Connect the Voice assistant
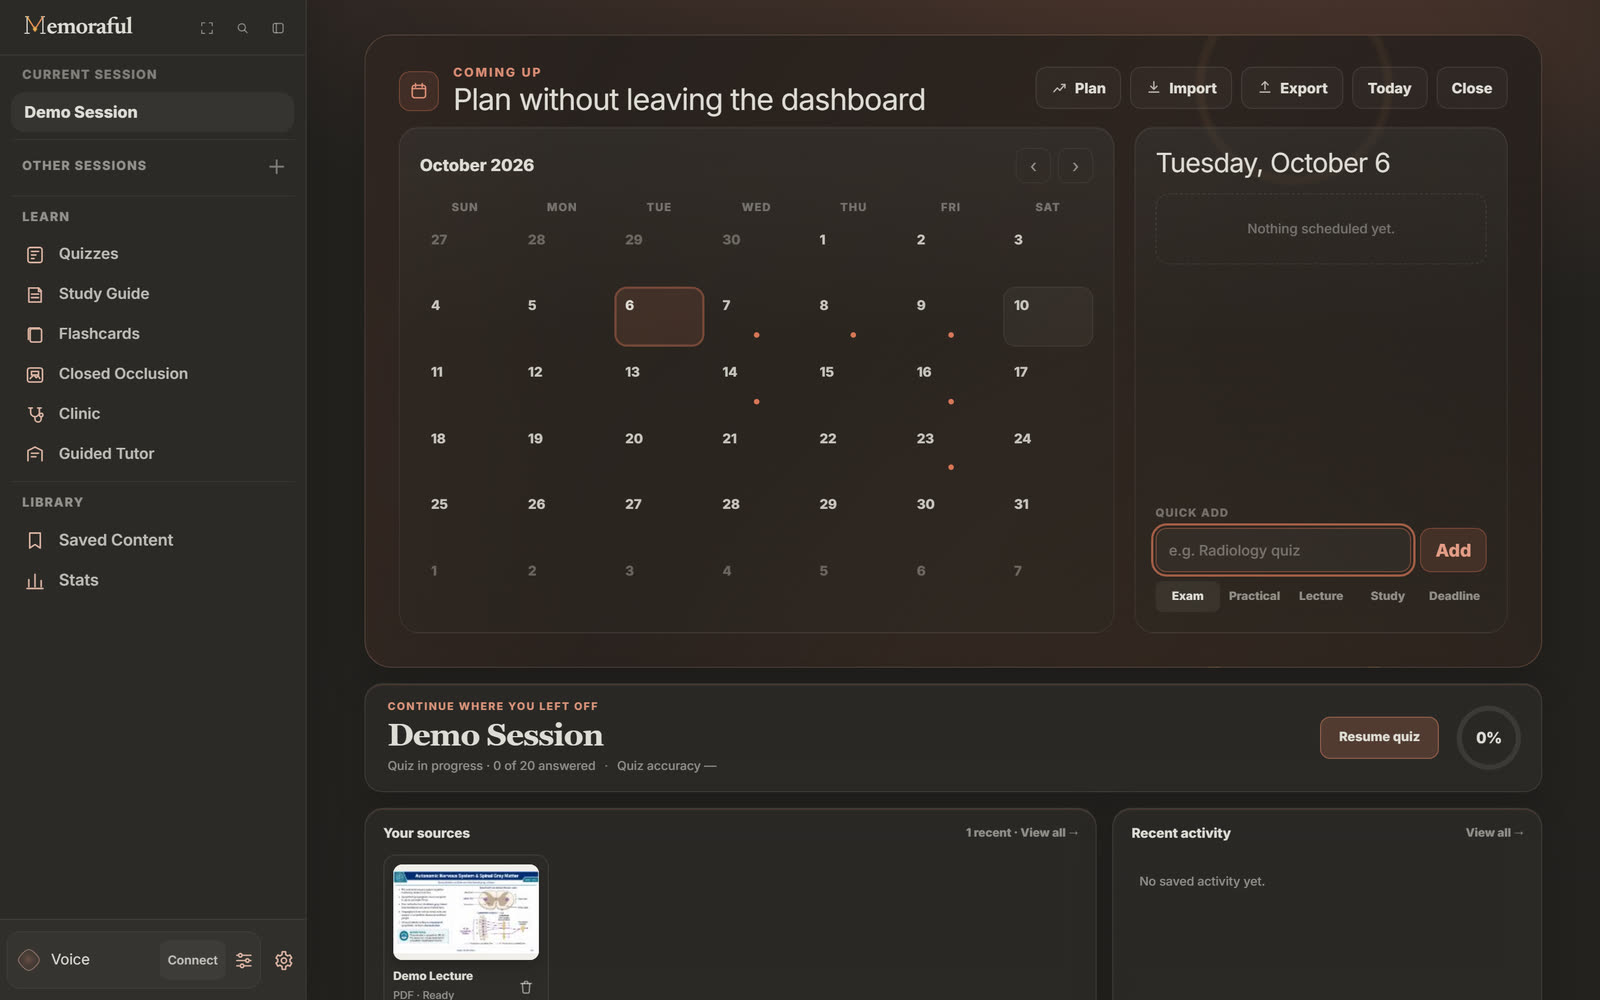1600x1000 pixels. coord(192,960)
